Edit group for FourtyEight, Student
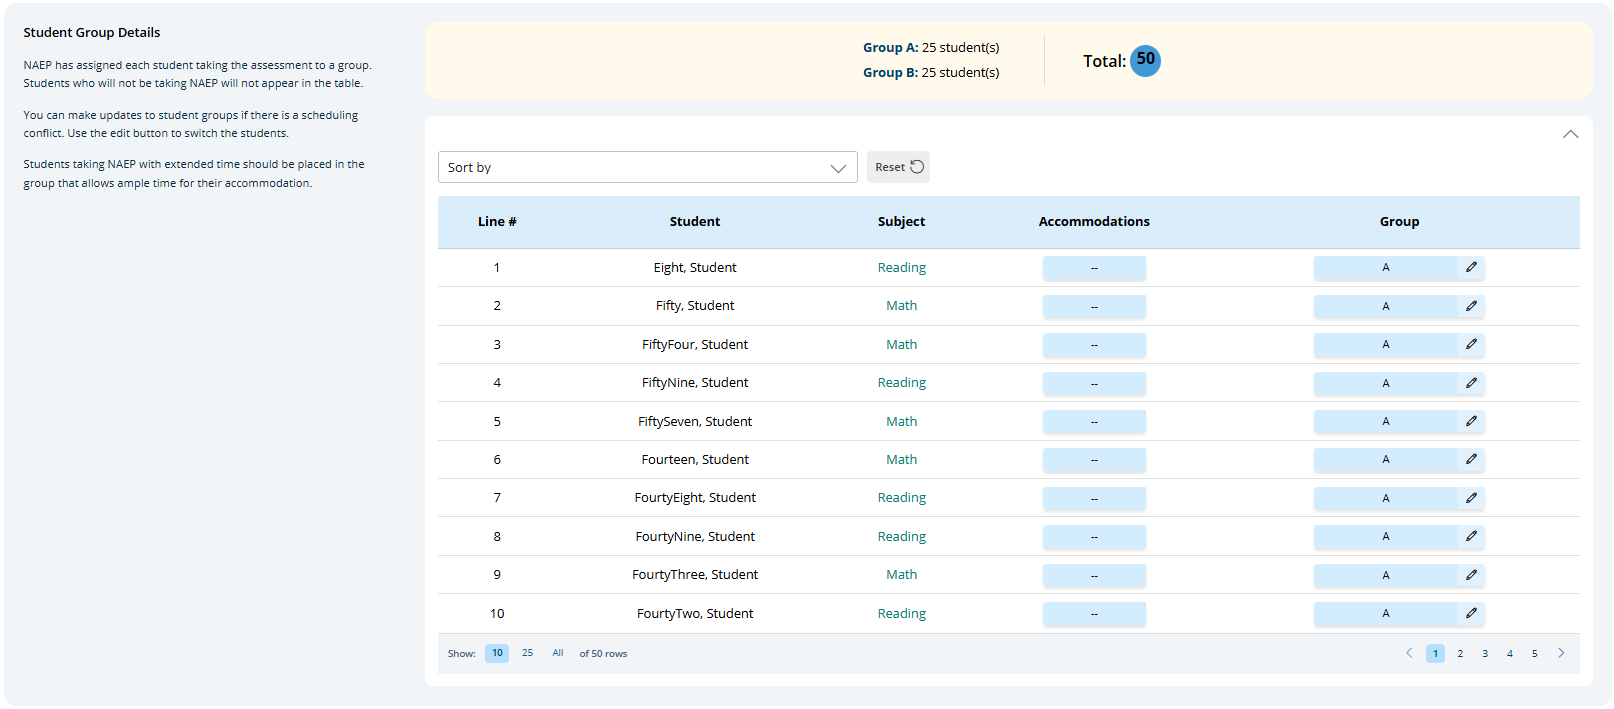The width and height of the screenshot is (1614, 709). 1471,498
